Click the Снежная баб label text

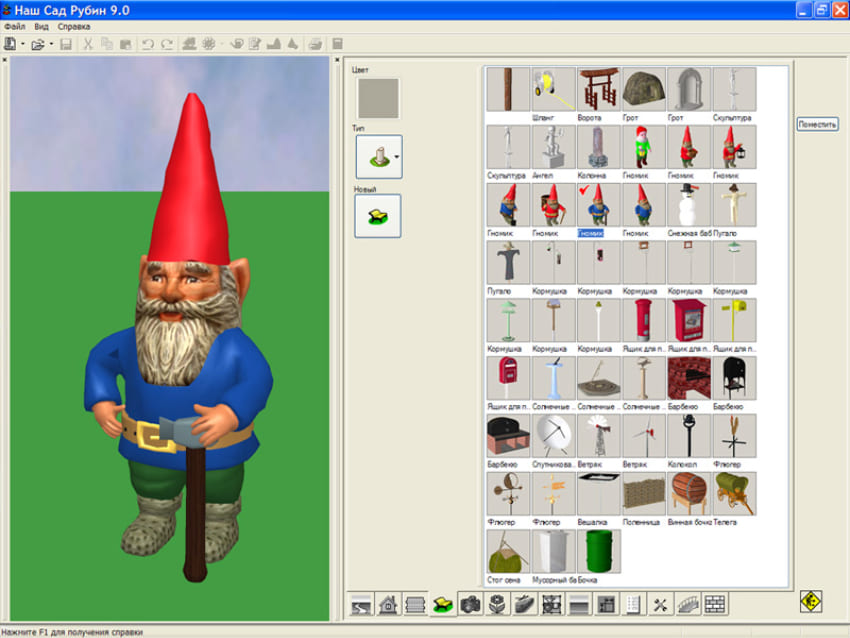tap(690, 233)
